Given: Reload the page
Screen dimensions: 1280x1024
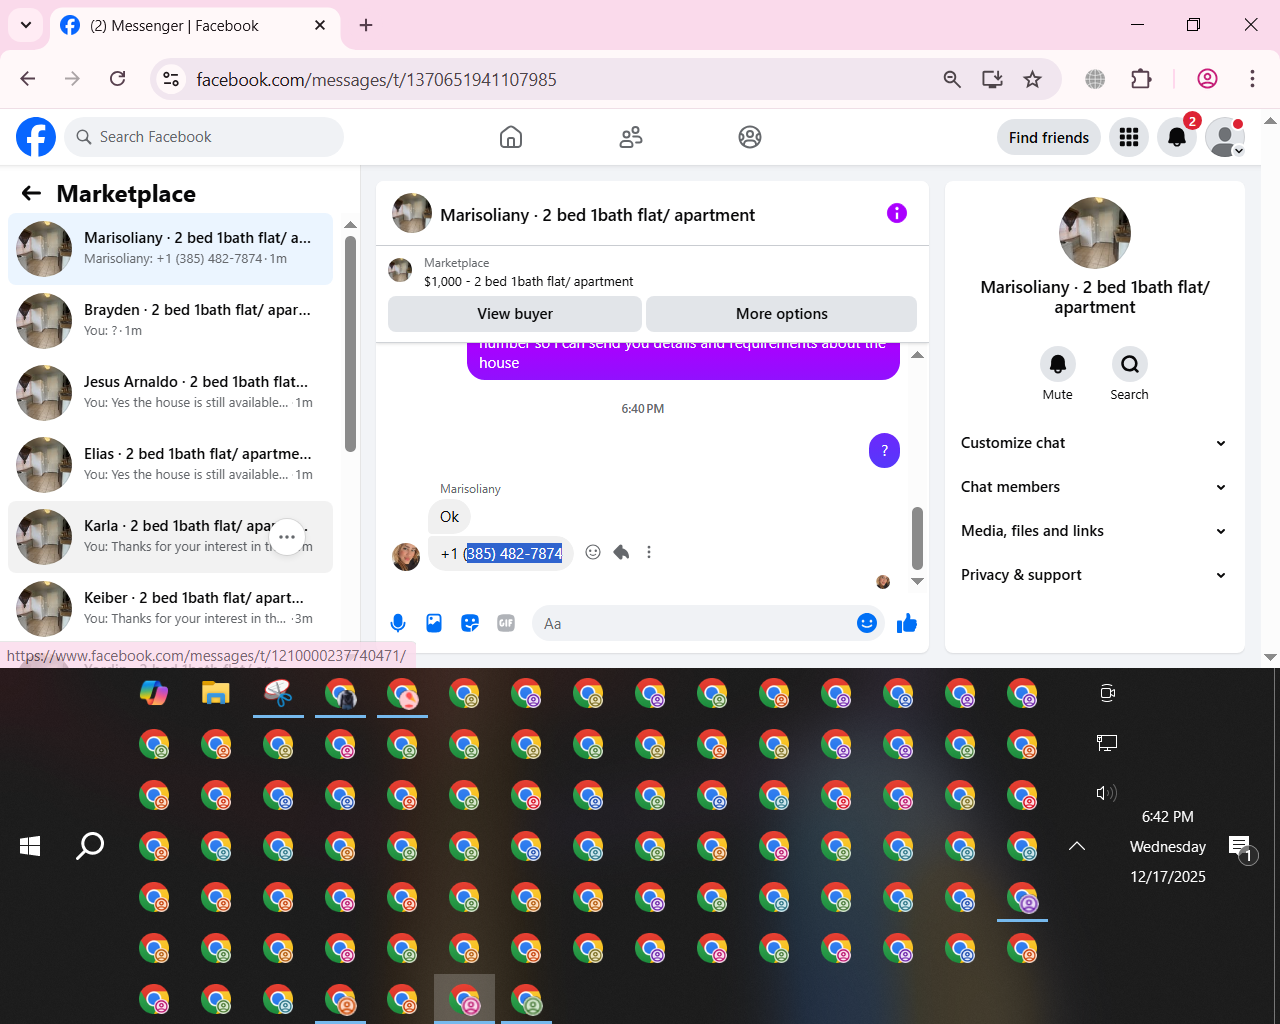Looking at the screenshot, I should (x=117, y=79).
